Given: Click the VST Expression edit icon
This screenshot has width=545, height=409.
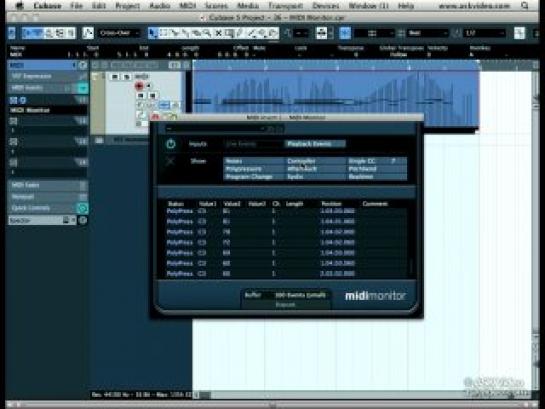Looking at the screenshot, I should pos(83,76).
